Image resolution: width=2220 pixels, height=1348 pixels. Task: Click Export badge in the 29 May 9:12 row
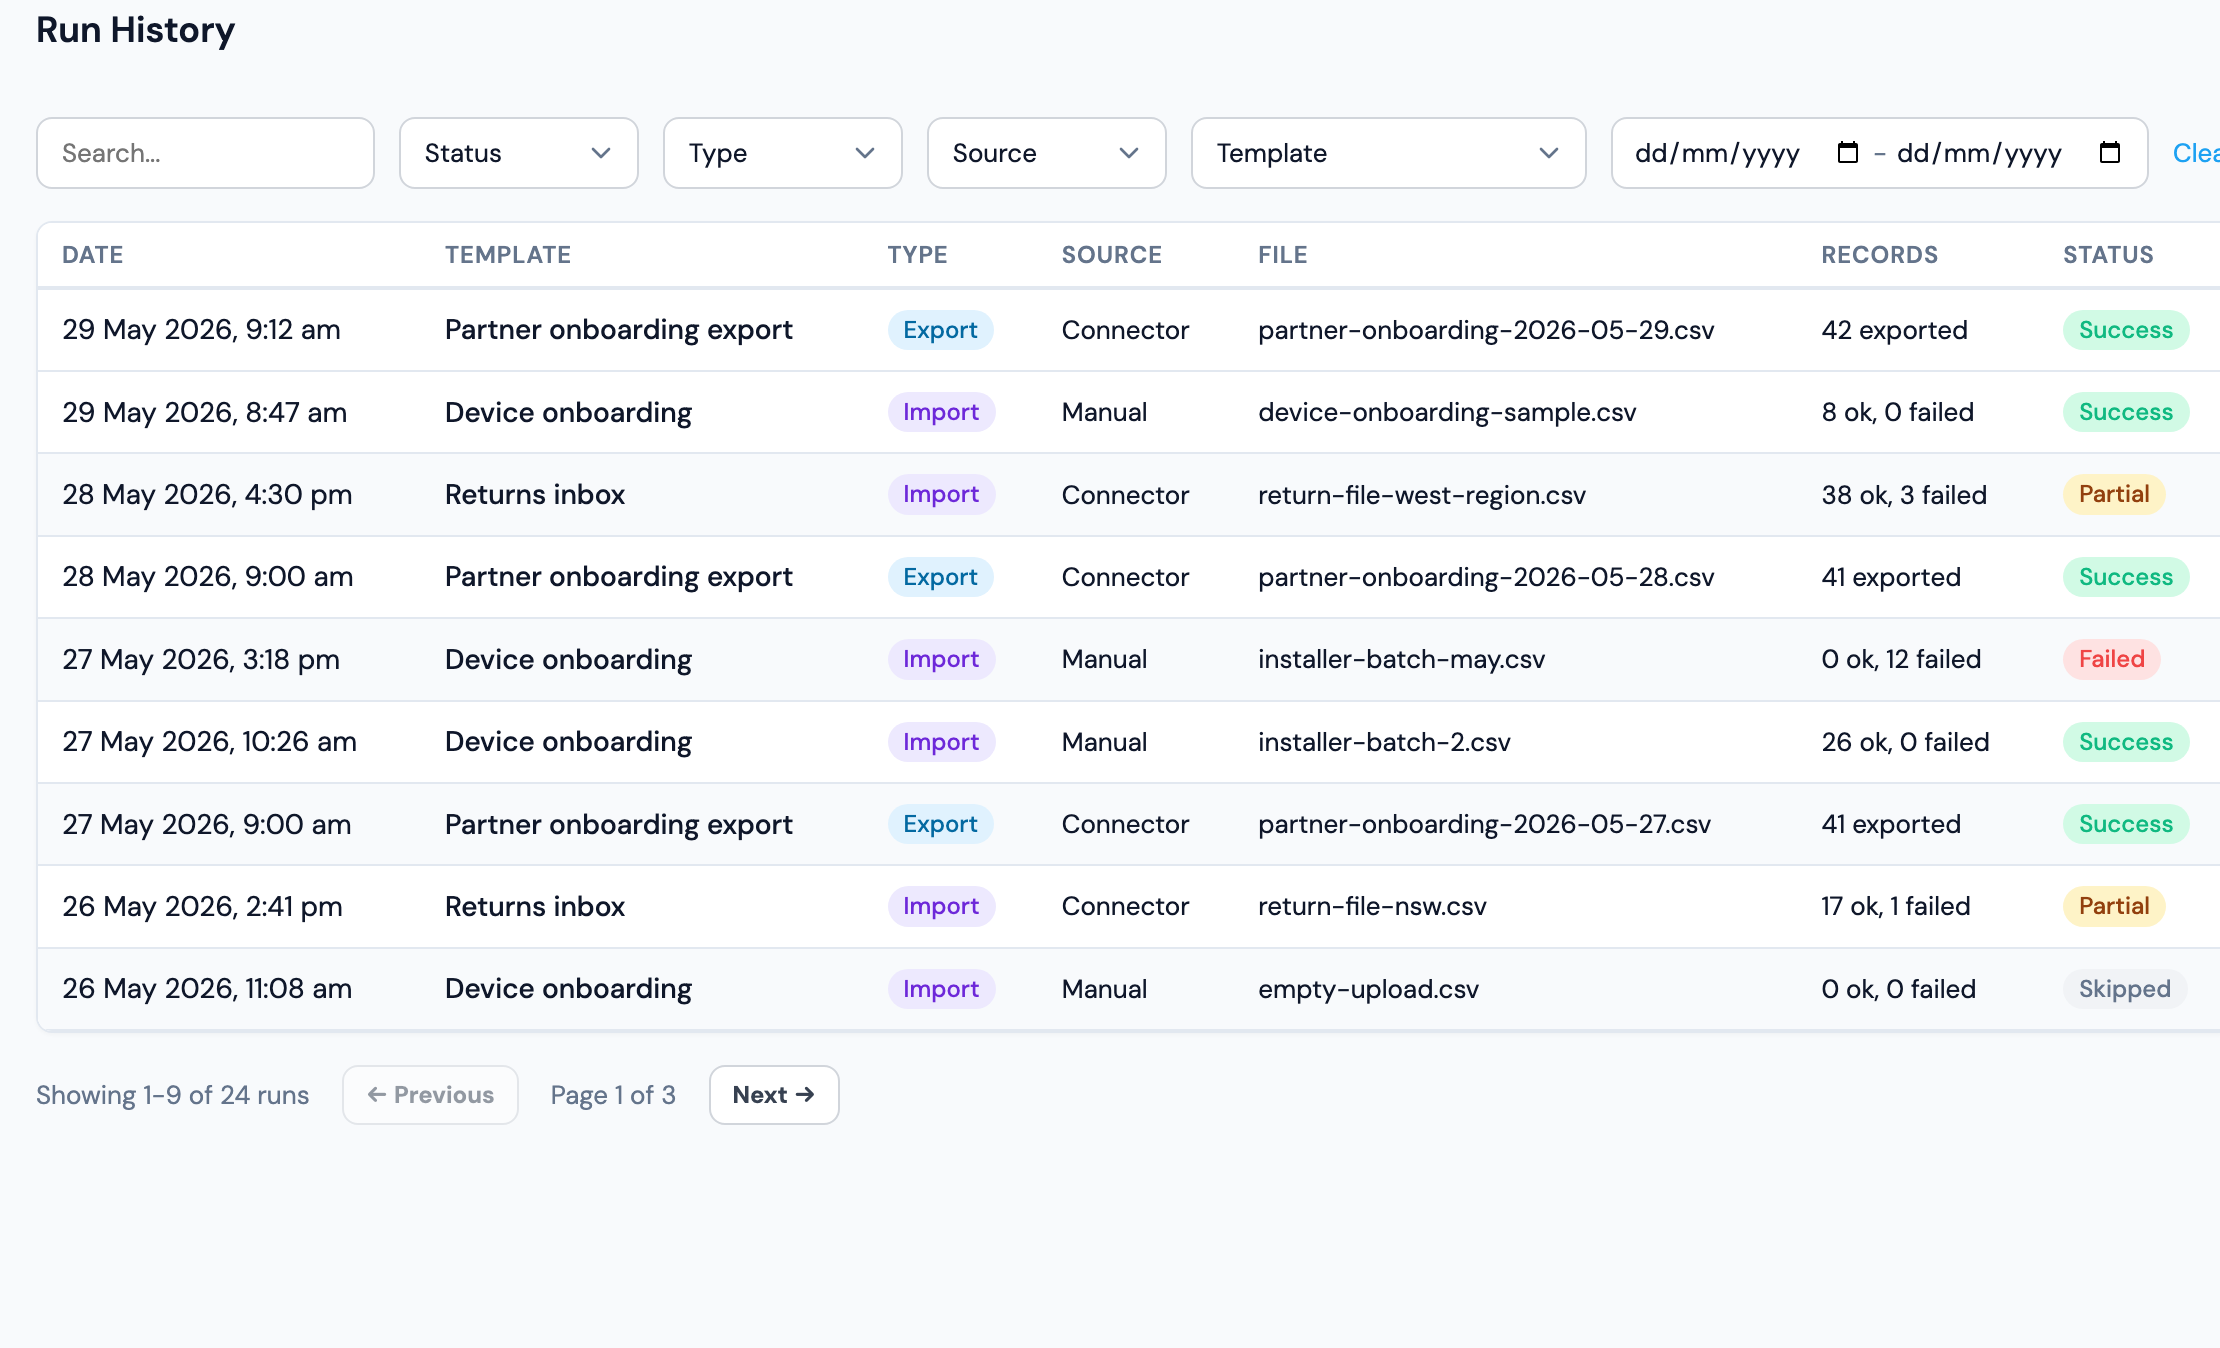tap(940, 330)
